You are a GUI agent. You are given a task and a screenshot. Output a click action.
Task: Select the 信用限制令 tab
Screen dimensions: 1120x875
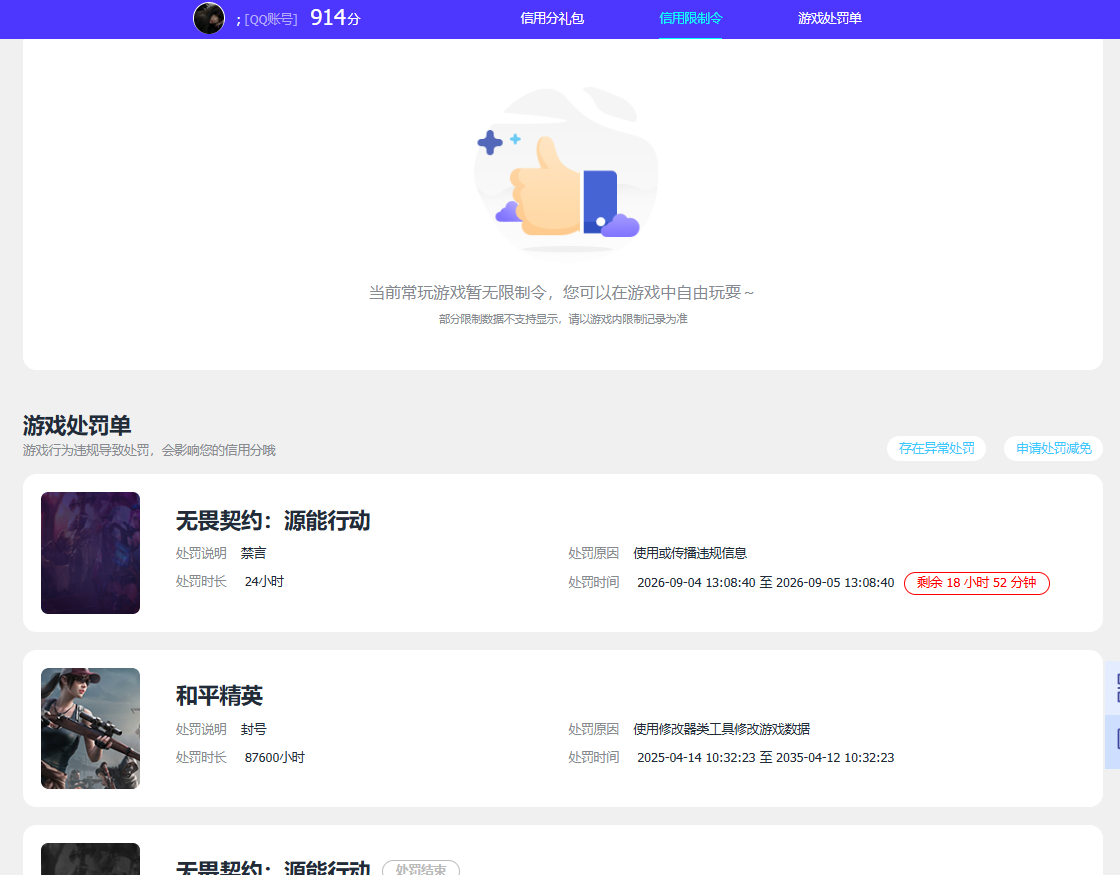pos(690,19)
